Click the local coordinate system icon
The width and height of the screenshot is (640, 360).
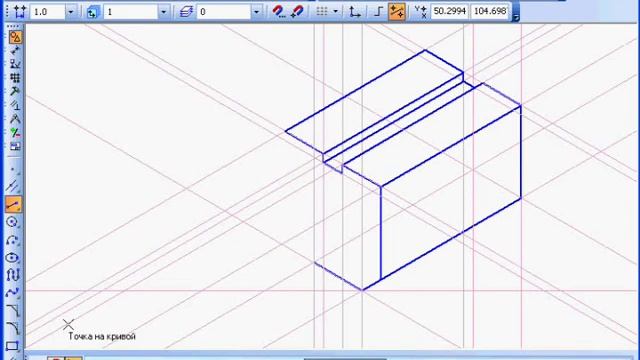tap(355, 11)
